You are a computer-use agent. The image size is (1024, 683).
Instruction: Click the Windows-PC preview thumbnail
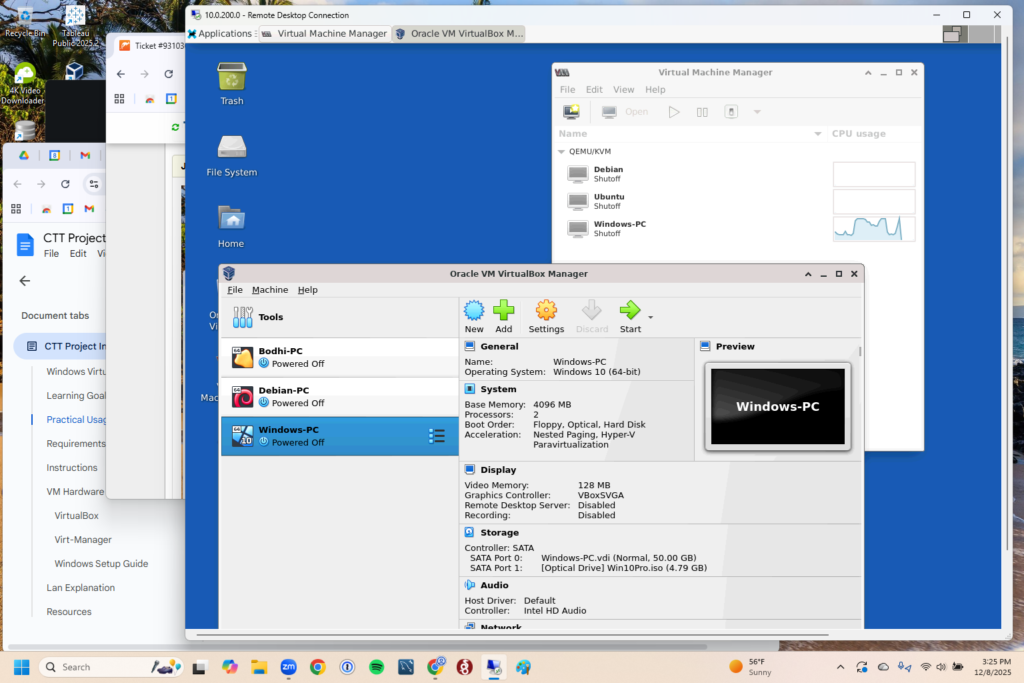click(778, 406)
